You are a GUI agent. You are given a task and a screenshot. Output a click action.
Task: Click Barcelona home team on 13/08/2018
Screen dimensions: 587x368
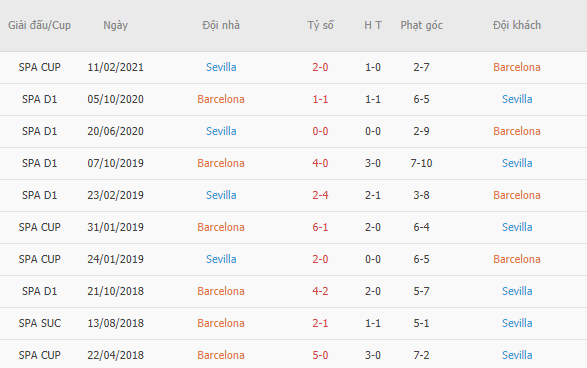click(221, 323)
